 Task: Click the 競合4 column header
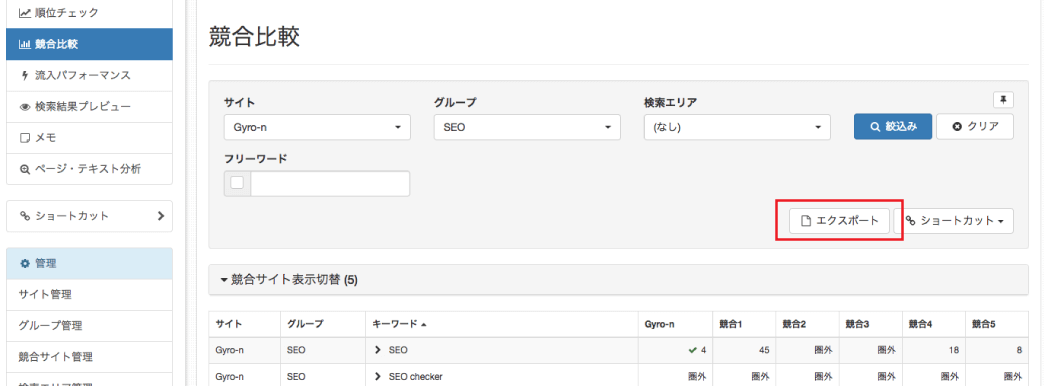[933, 324]
